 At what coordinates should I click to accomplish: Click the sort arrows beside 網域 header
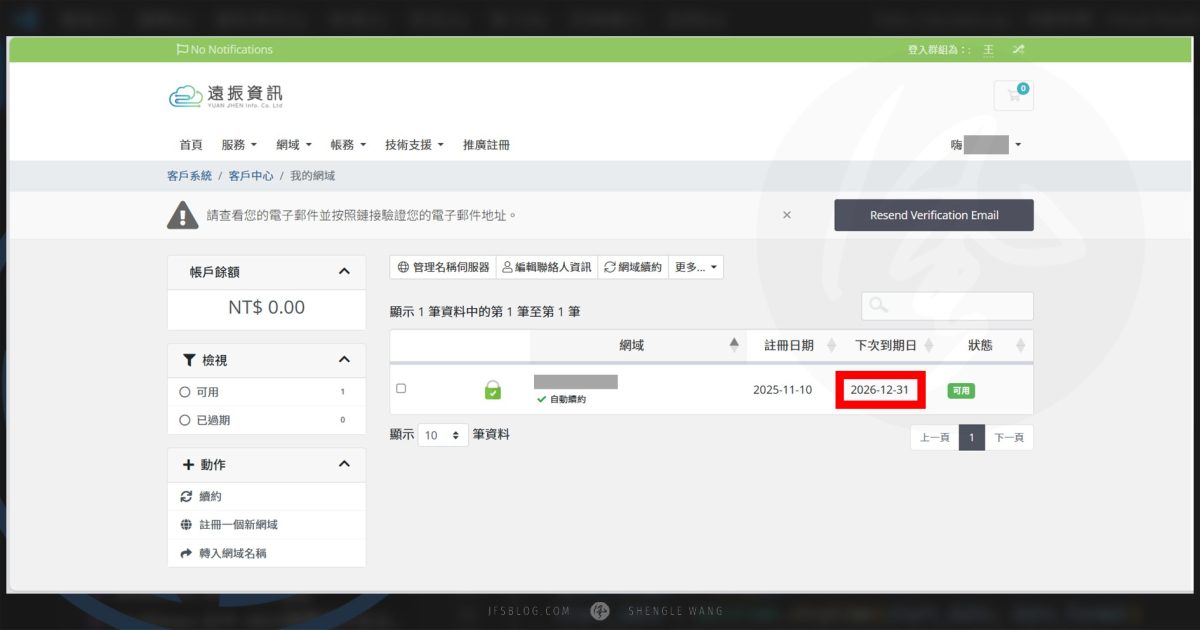click(x=734, y=345)
